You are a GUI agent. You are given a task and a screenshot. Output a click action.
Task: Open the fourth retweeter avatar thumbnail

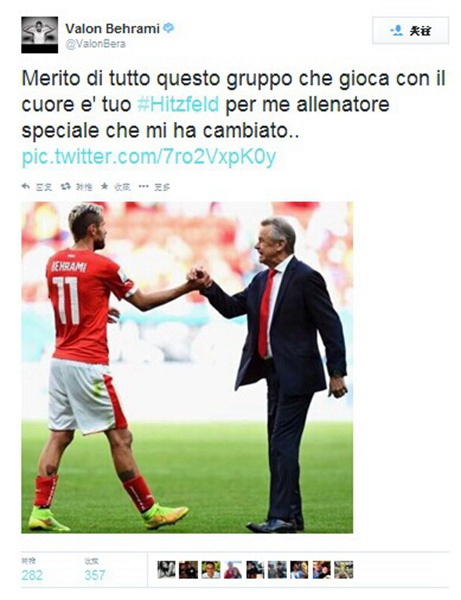click(233, 569)
